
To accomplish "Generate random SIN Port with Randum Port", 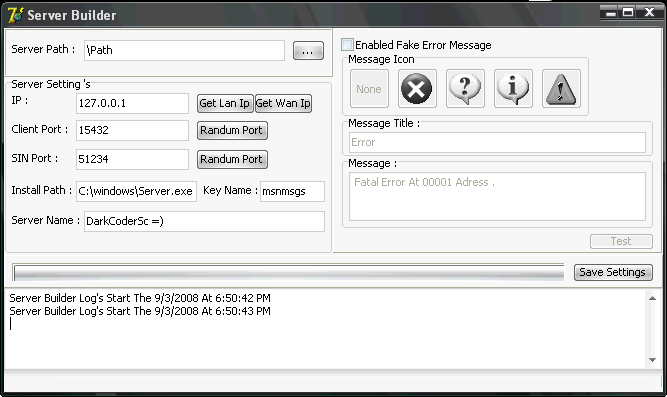I will point(232,159).
